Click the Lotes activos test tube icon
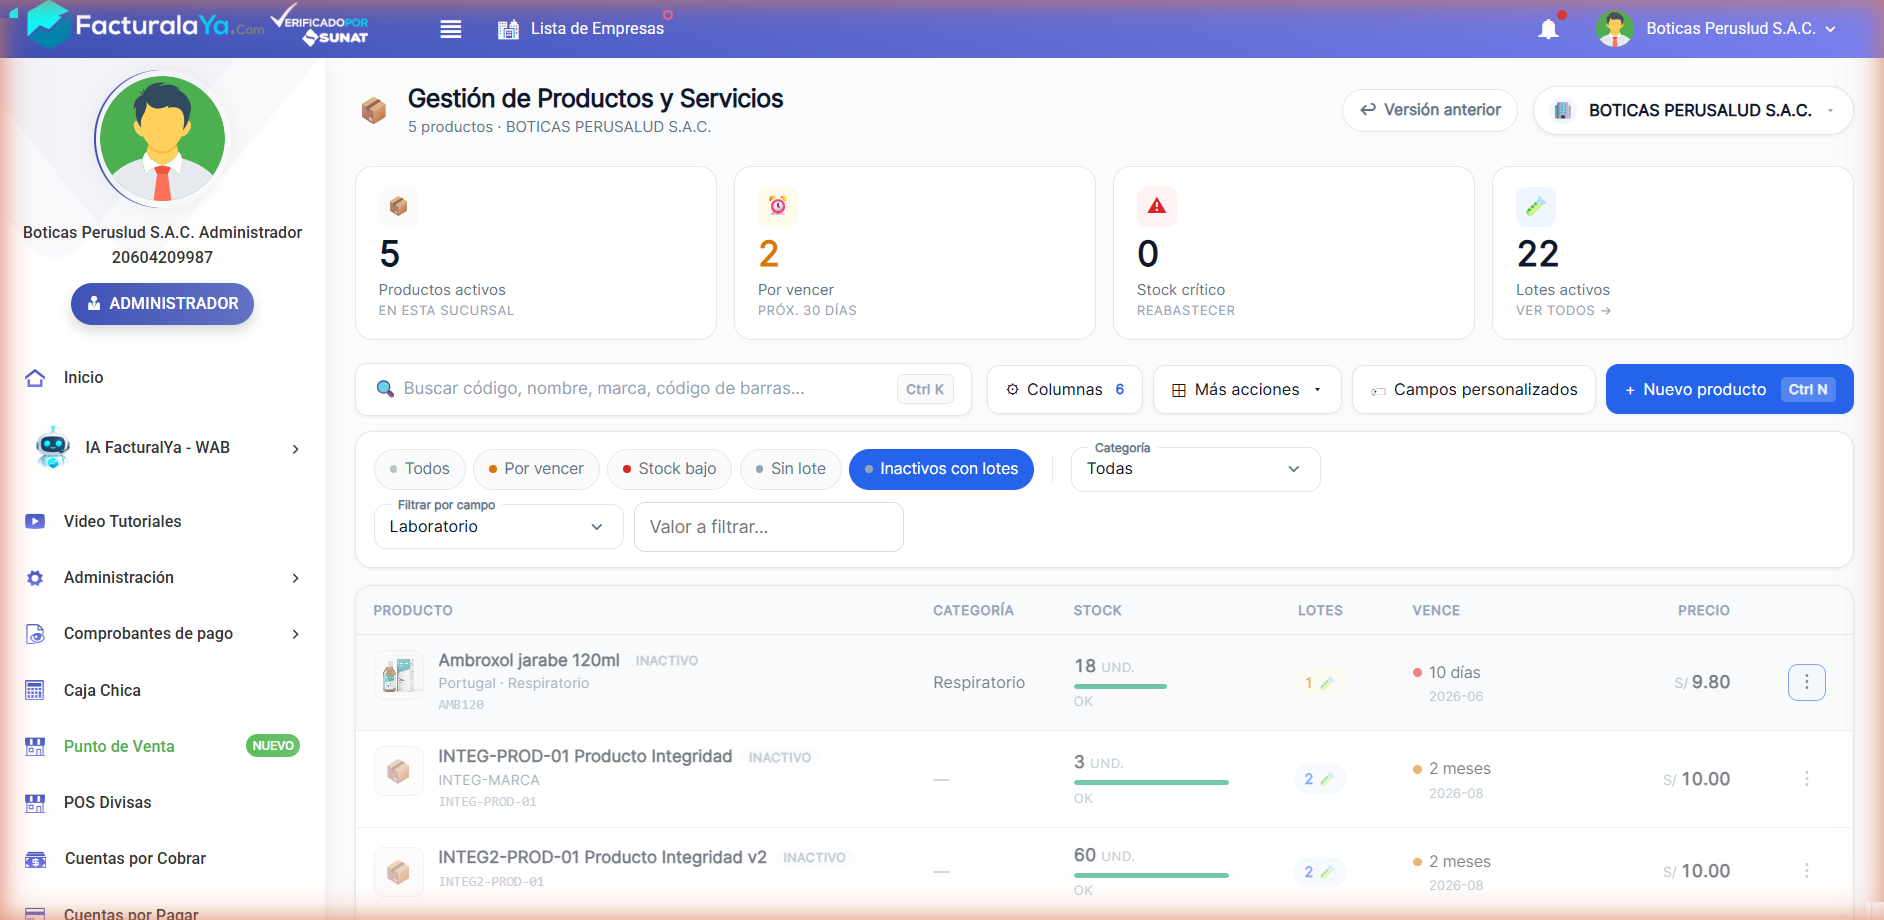 click(1536, 206)
